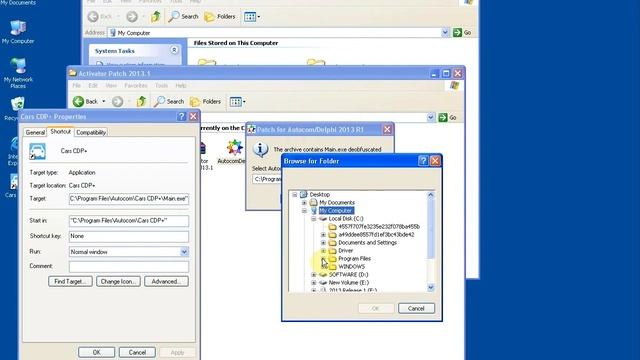Click Folders in My Computer window toolbar
The height and width of the screenshot is (360, 640).
tap(220, 17)
